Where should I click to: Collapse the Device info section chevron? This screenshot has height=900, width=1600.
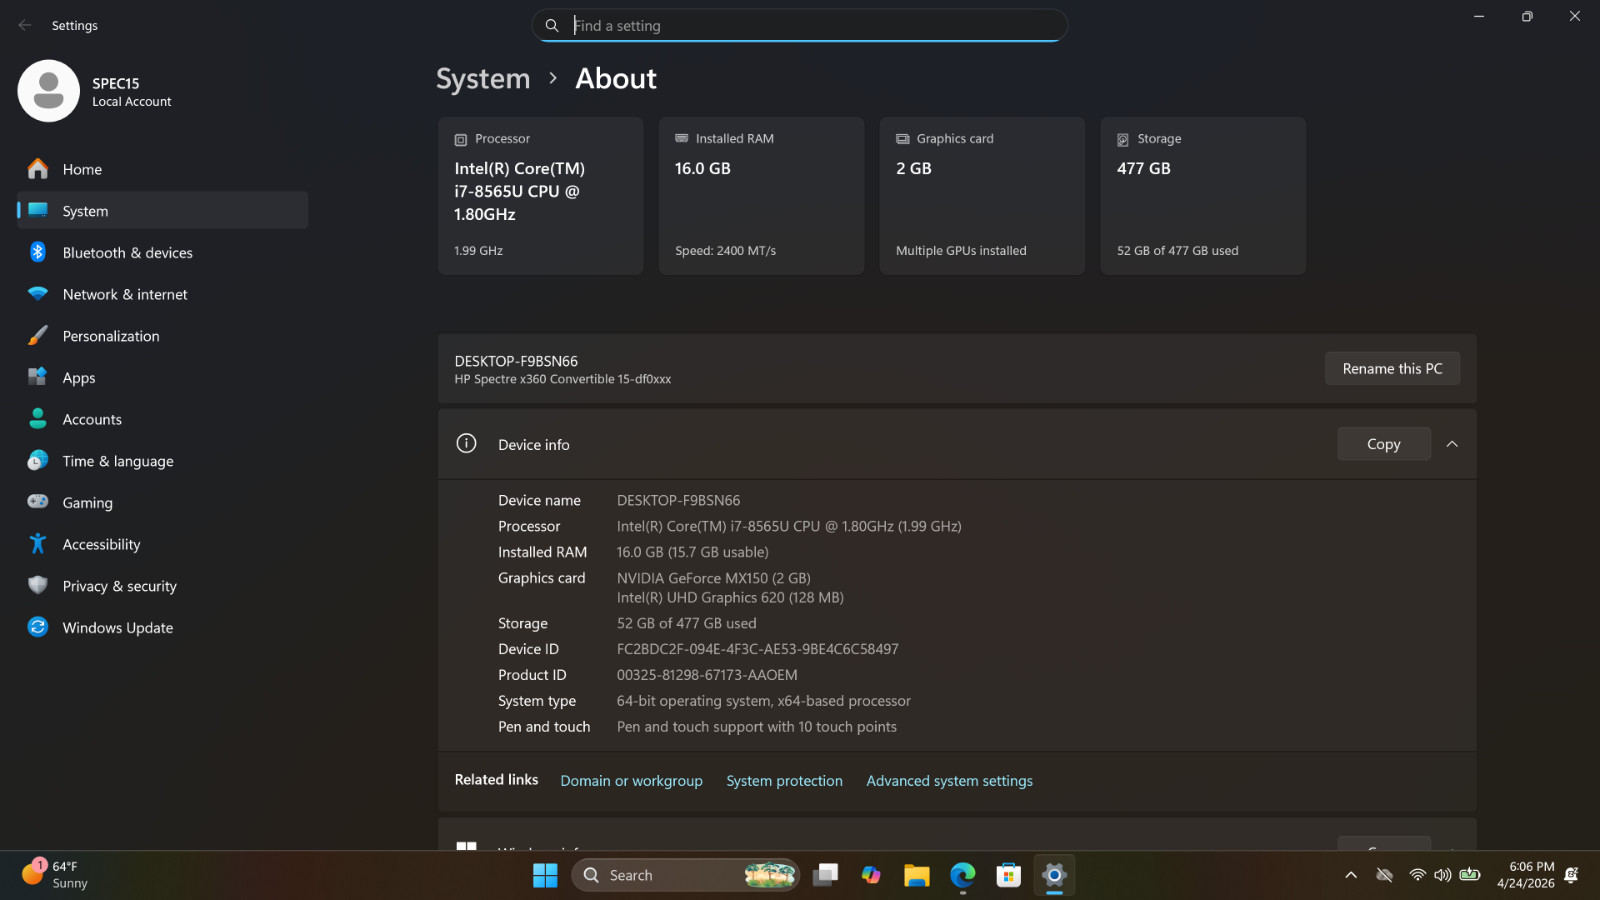pos(1452,444)
